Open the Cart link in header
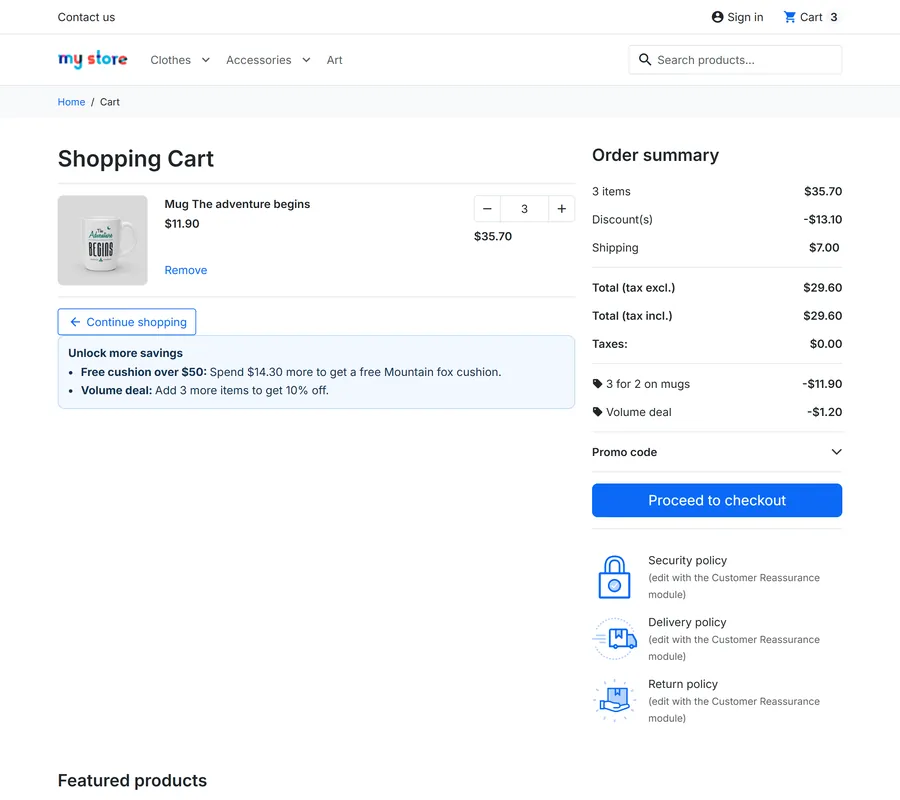Viewport: 900px width, 800px height. pyautogui.click(x=811, y=17)
